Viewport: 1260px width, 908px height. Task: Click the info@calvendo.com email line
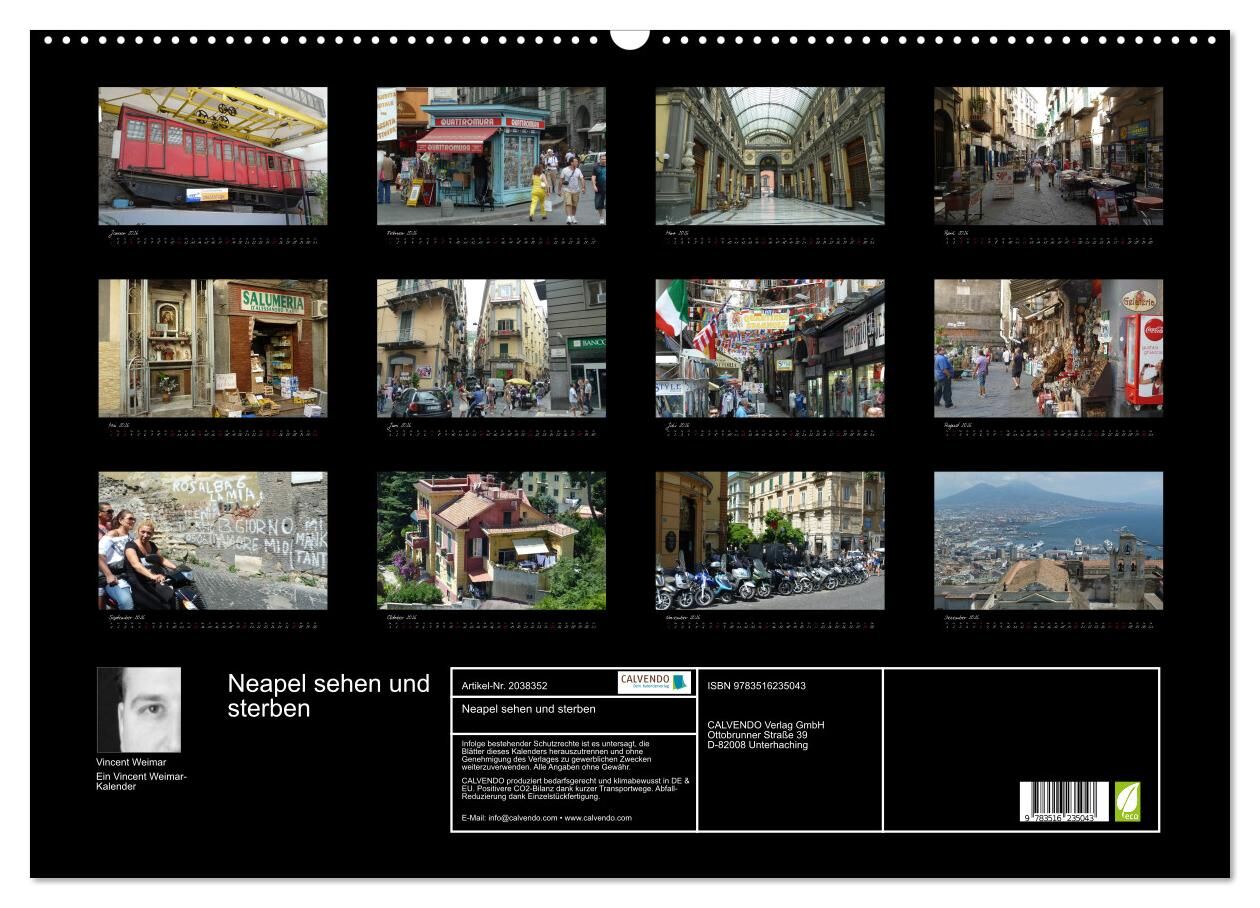[x=546, y=818]
